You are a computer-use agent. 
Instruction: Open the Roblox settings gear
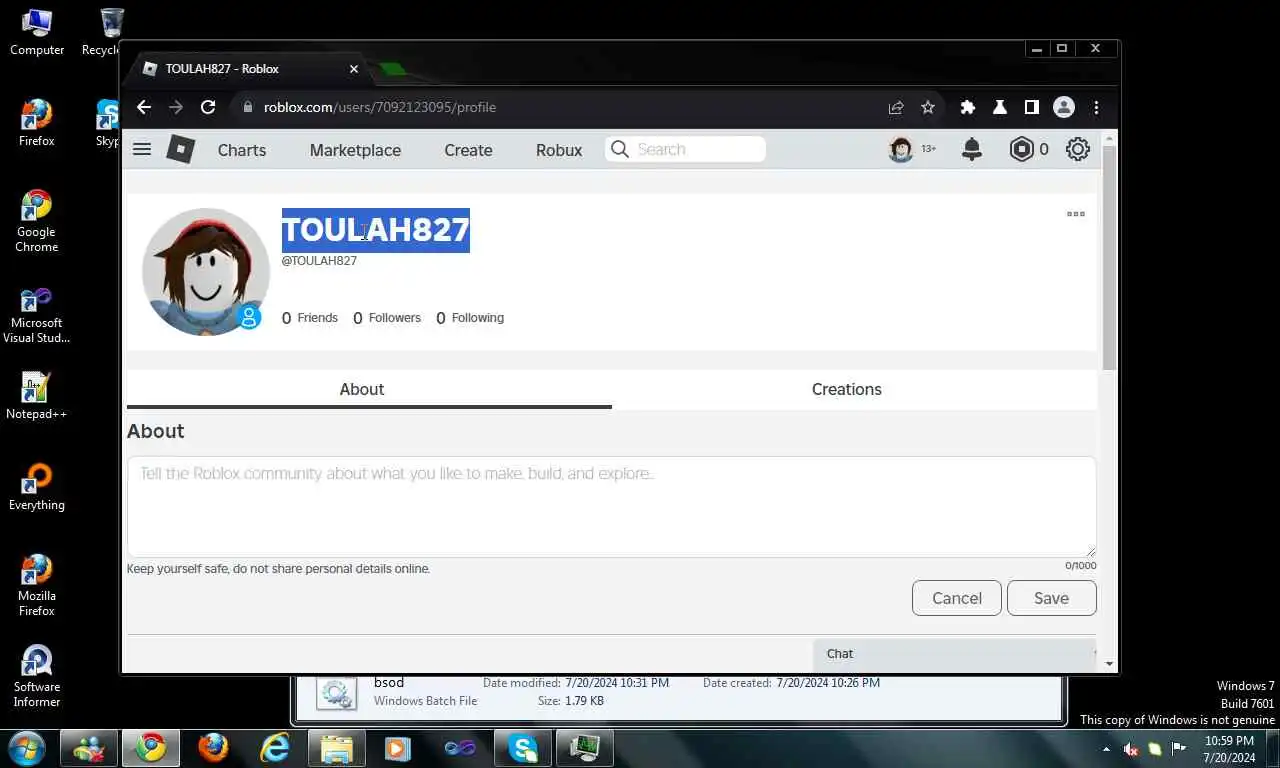point(1077,149)
